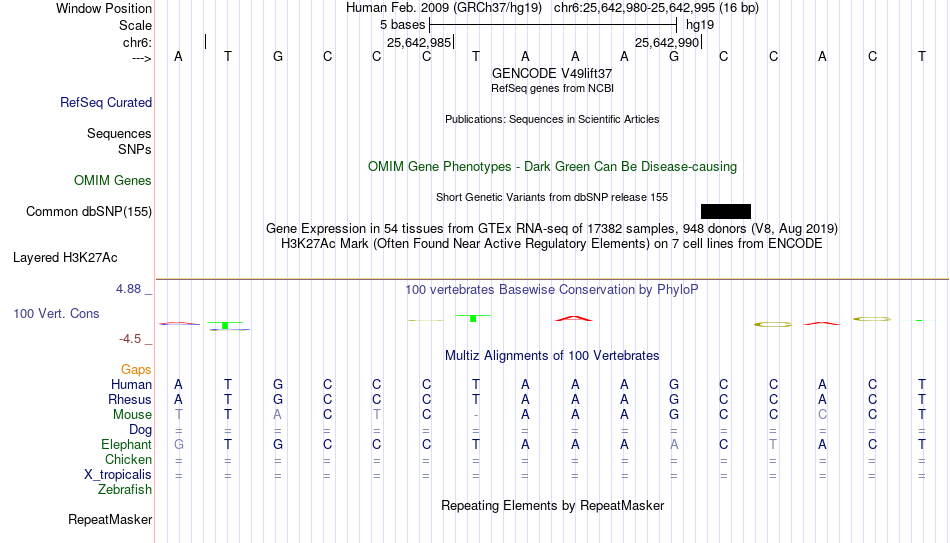Click 'Short Genetic Variants from dbSNP release 155'
This screenshot has height=543, width=950.
(x=552, y=198)
